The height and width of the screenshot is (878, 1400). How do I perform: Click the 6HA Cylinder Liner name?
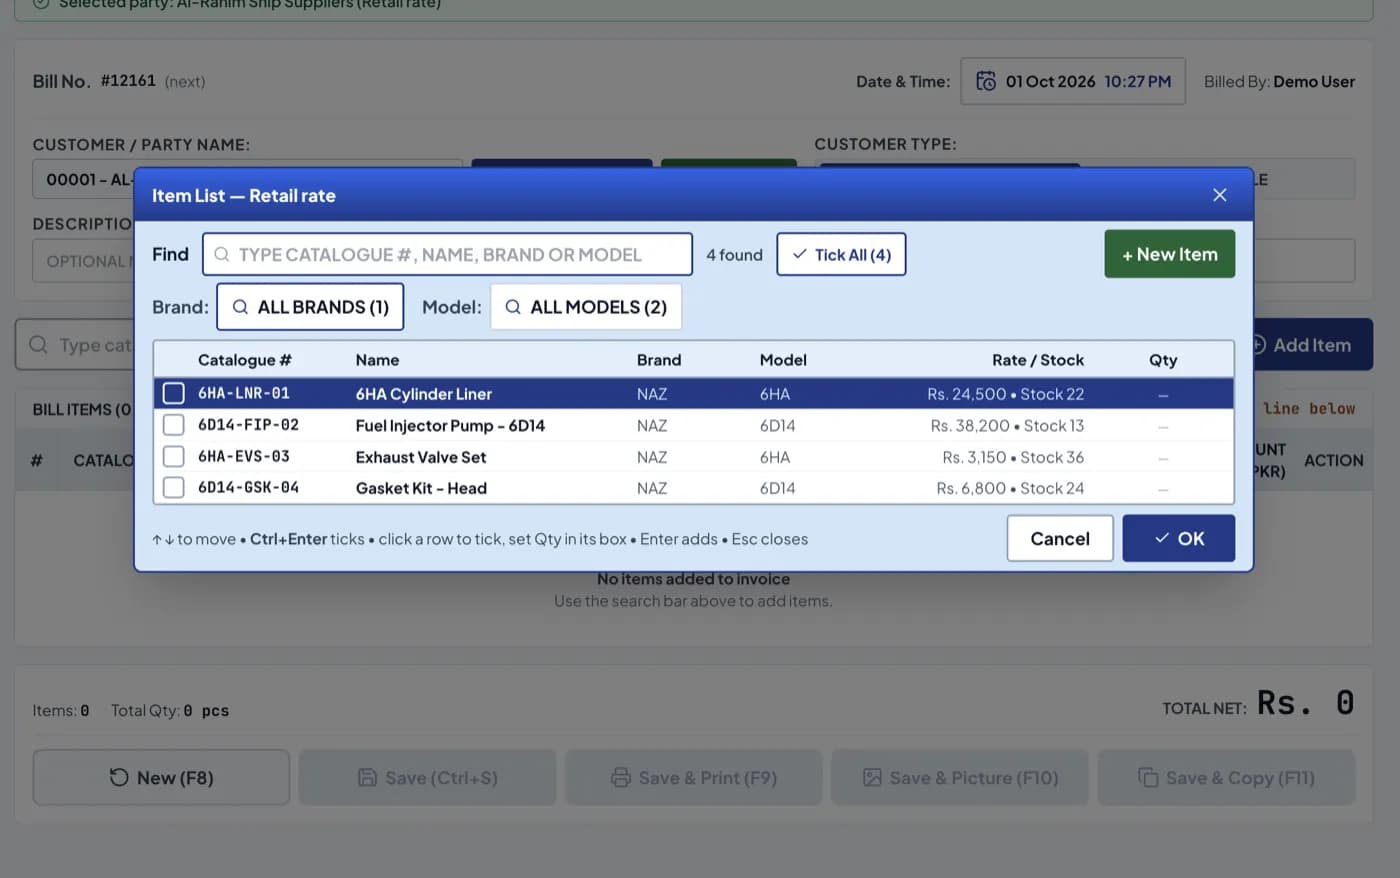(424, 394)
